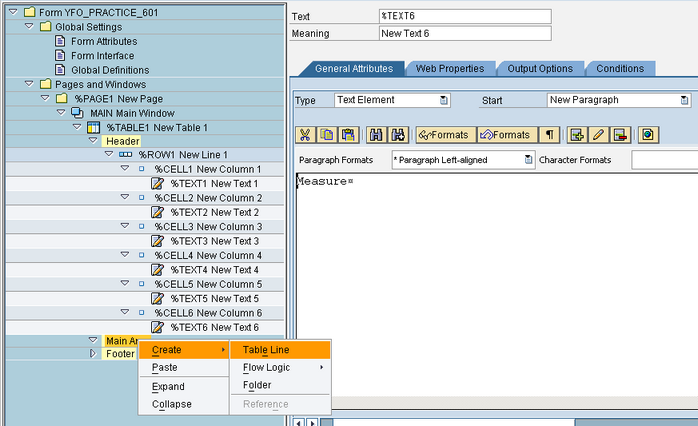698x426 pixels.
Task: Click the %TEXT1 text node icon
Action: pos(157,183)
